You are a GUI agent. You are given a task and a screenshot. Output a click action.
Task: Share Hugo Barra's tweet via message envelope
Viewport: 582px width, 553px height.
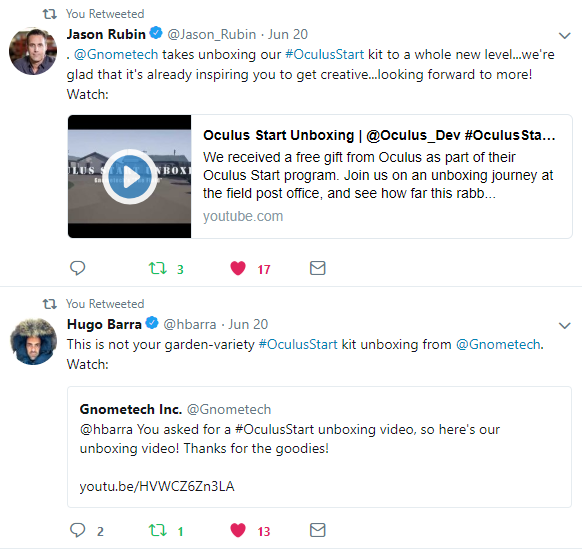pos(317,530)
